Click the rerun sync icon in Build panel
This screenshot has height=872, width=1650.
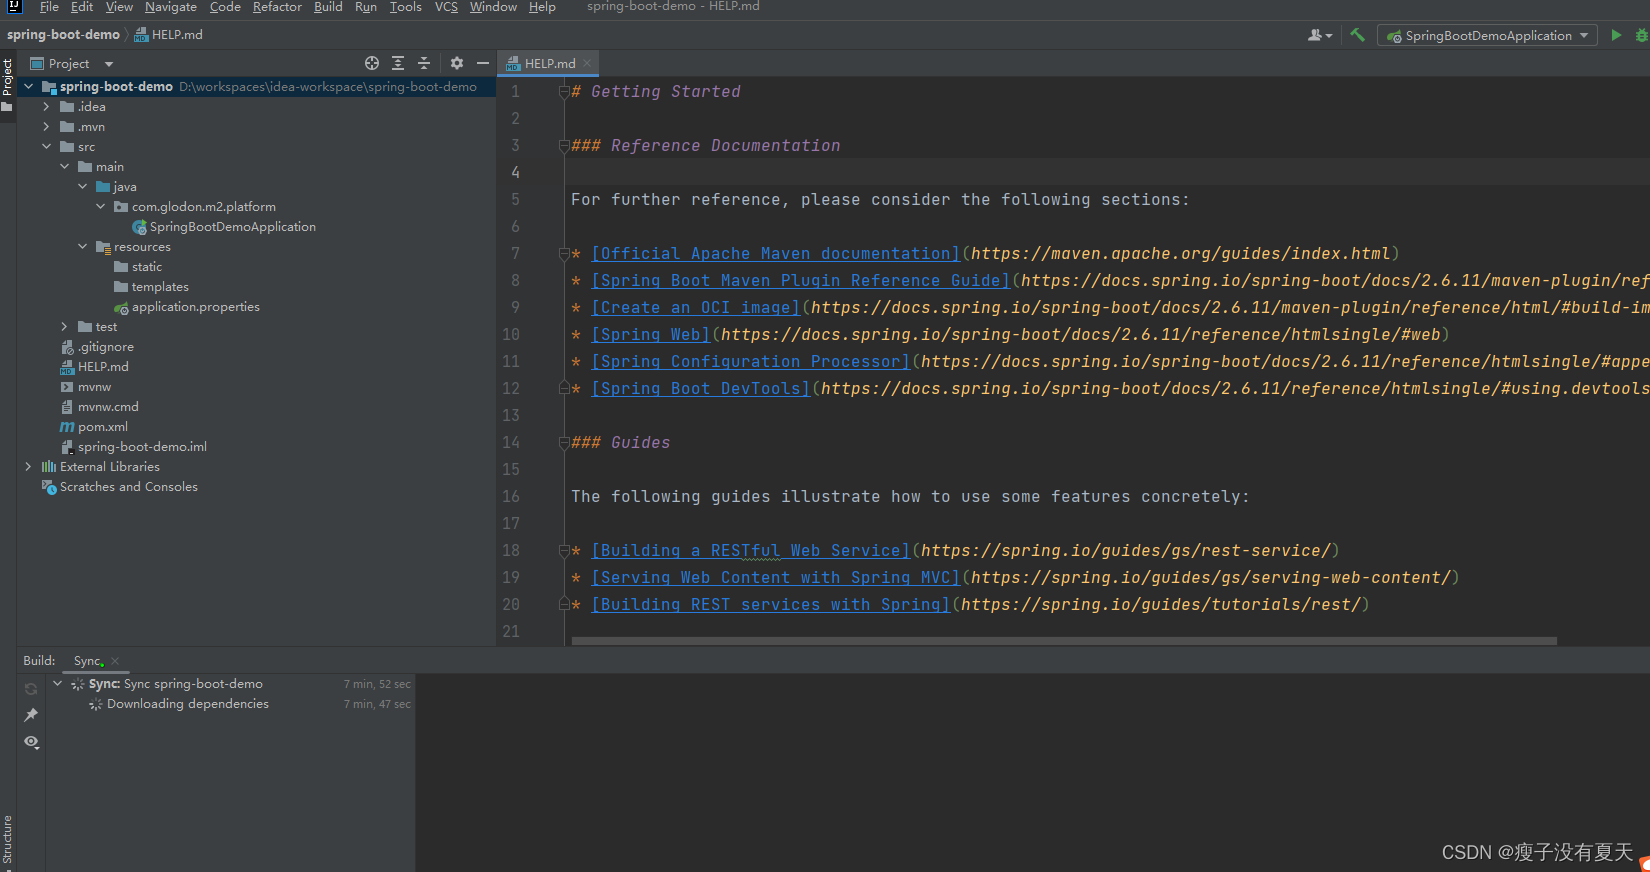coord(31,689)
